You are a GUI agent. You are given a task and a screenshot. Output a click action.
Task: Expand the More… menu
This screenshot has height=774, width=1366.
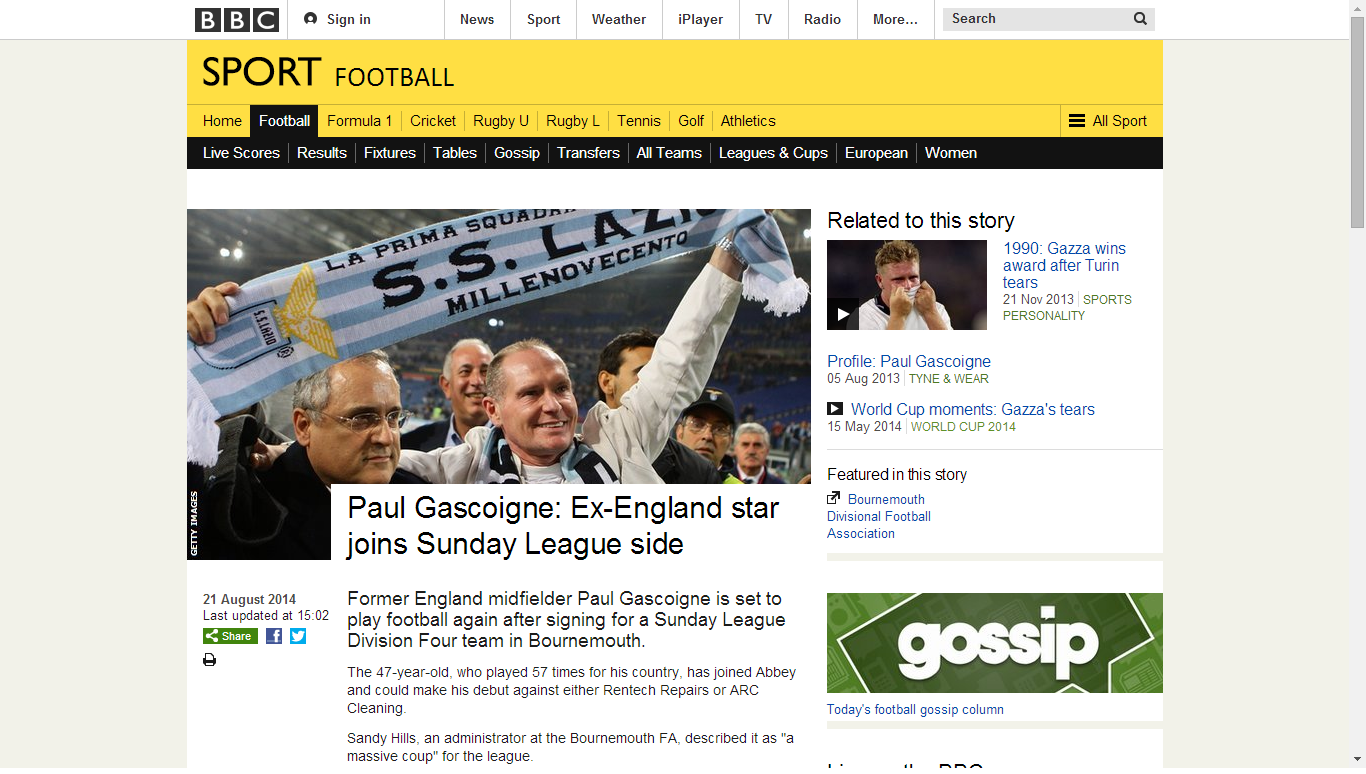[x=895, y=19]
